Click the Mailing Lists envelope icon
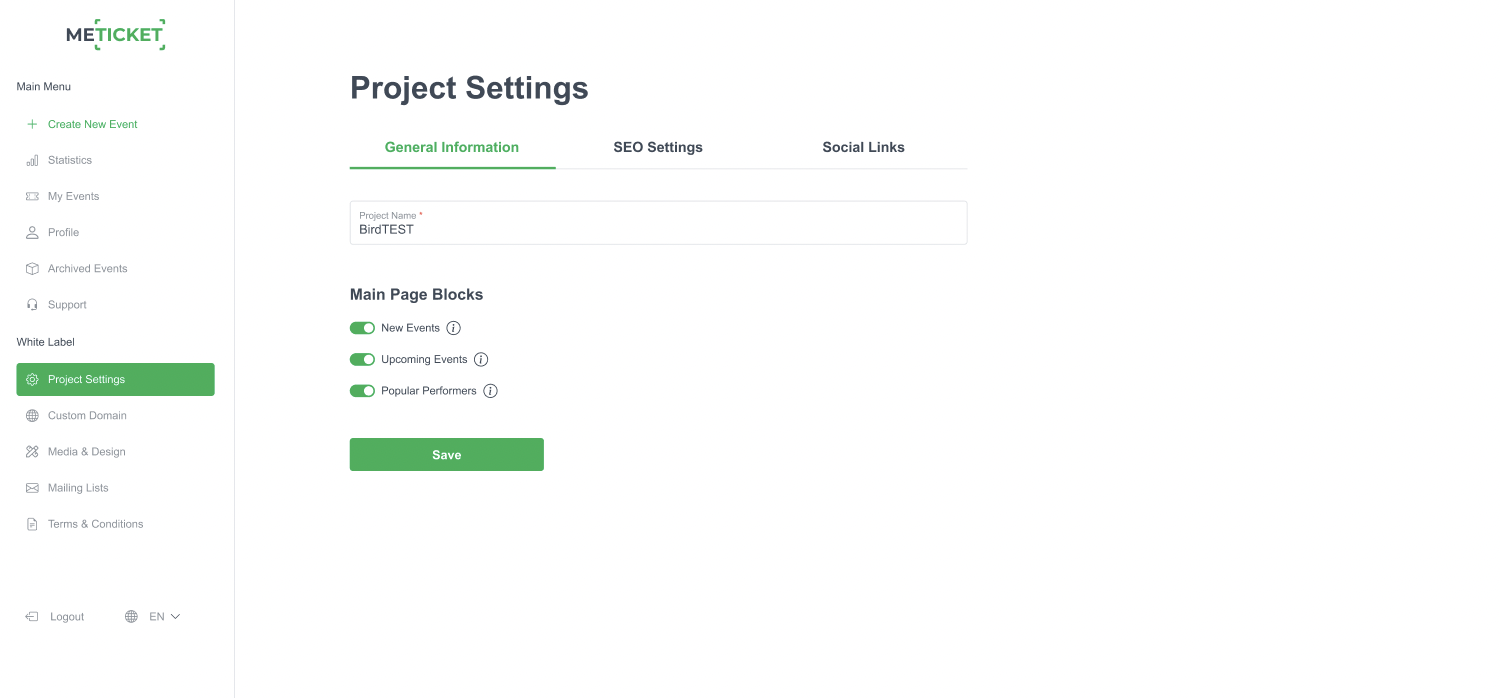1500x698 pixels. pyautogui.click(x=32, y=488)
